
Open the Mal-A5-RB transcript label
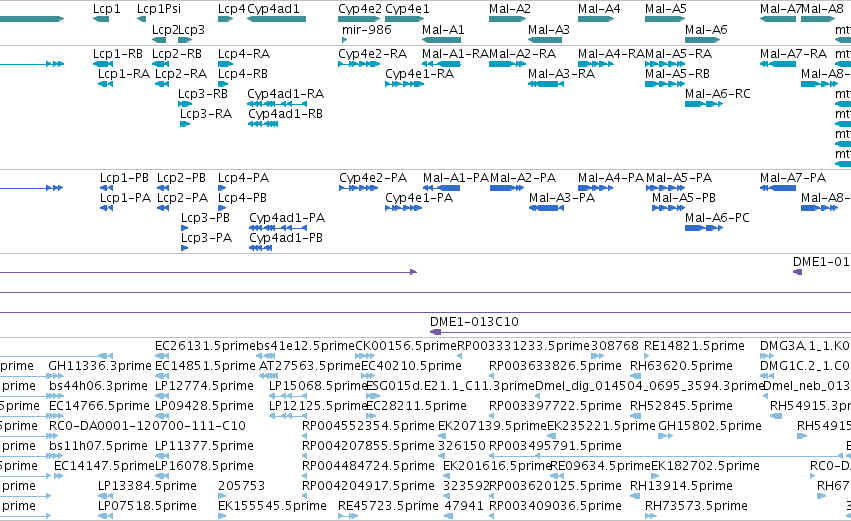(677, 74)
